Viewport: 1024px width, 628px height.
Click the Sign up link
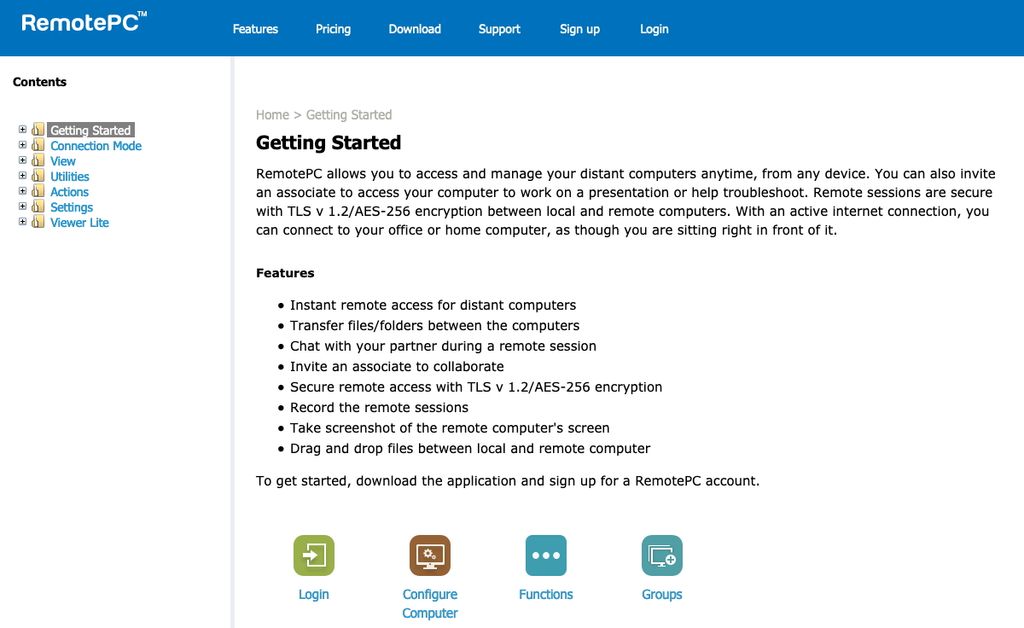580,29
